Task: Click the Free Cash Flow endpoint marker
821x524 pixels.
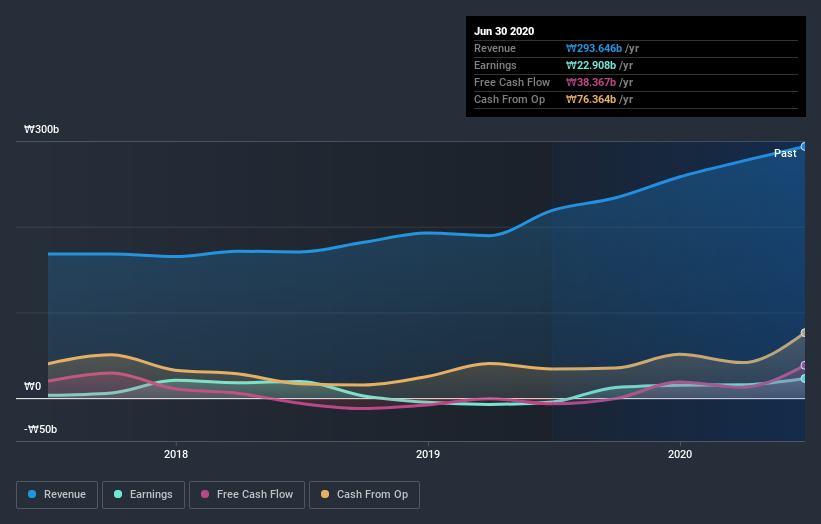Action: click(804, 365)
